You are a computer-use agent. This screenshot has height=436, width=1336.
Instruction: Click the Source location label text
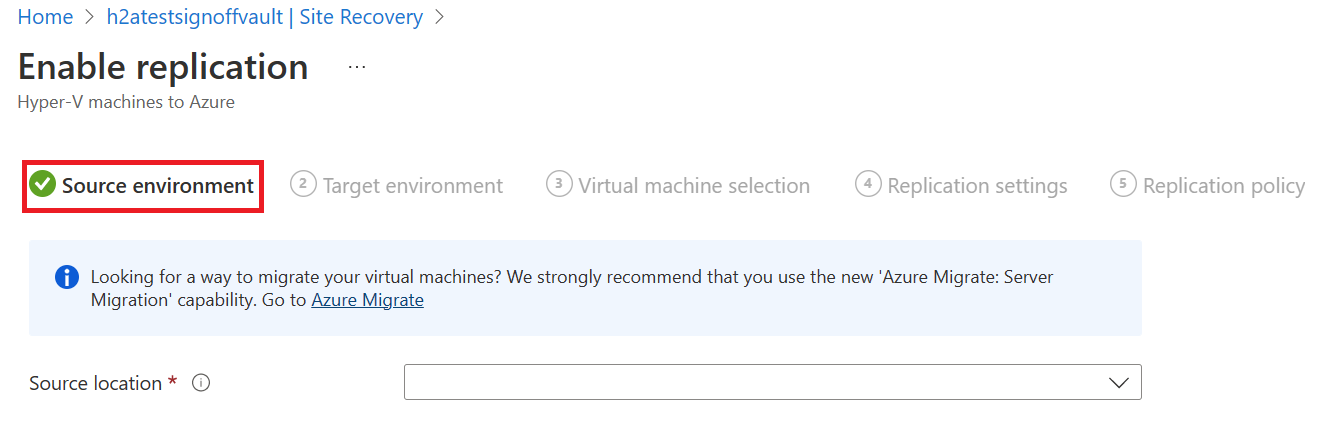tap(95, 383)
